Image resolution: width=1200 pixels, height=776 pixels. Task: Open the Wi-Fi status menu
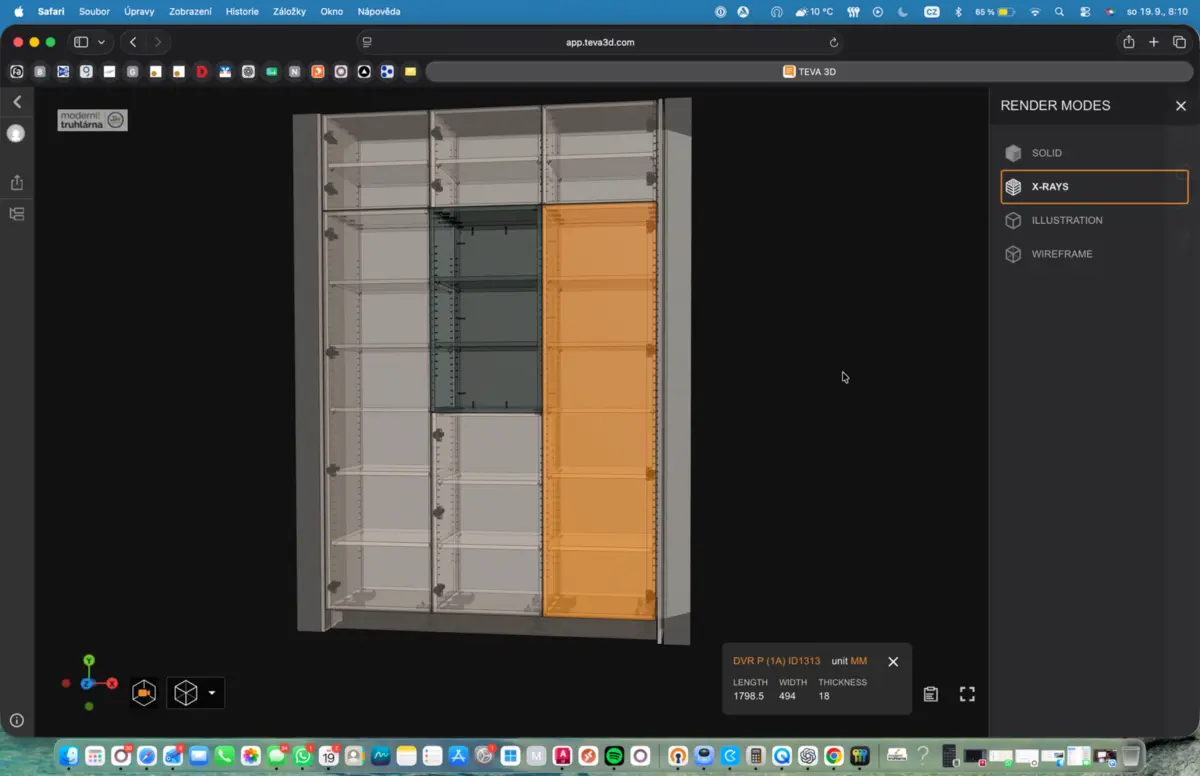pyautogui.click(x=1035, y=12)
